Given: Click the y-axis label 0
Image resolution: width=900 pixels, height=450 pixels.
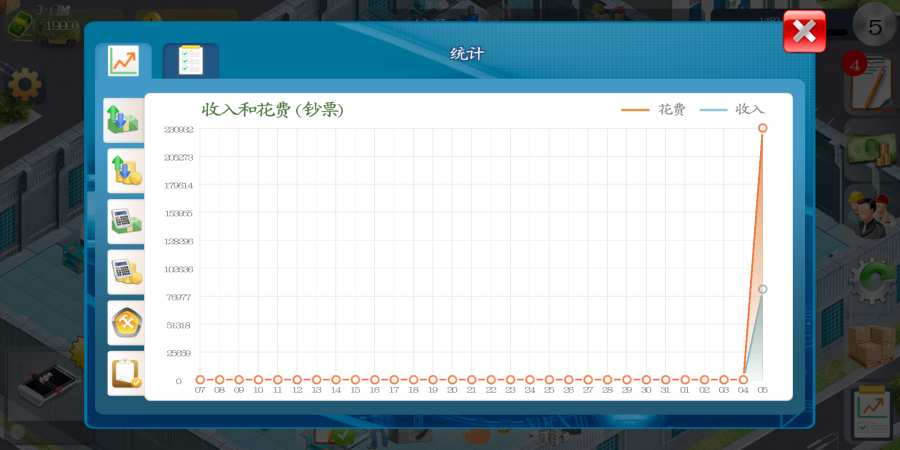Looking at the screenshot, I should click(179, 381).
